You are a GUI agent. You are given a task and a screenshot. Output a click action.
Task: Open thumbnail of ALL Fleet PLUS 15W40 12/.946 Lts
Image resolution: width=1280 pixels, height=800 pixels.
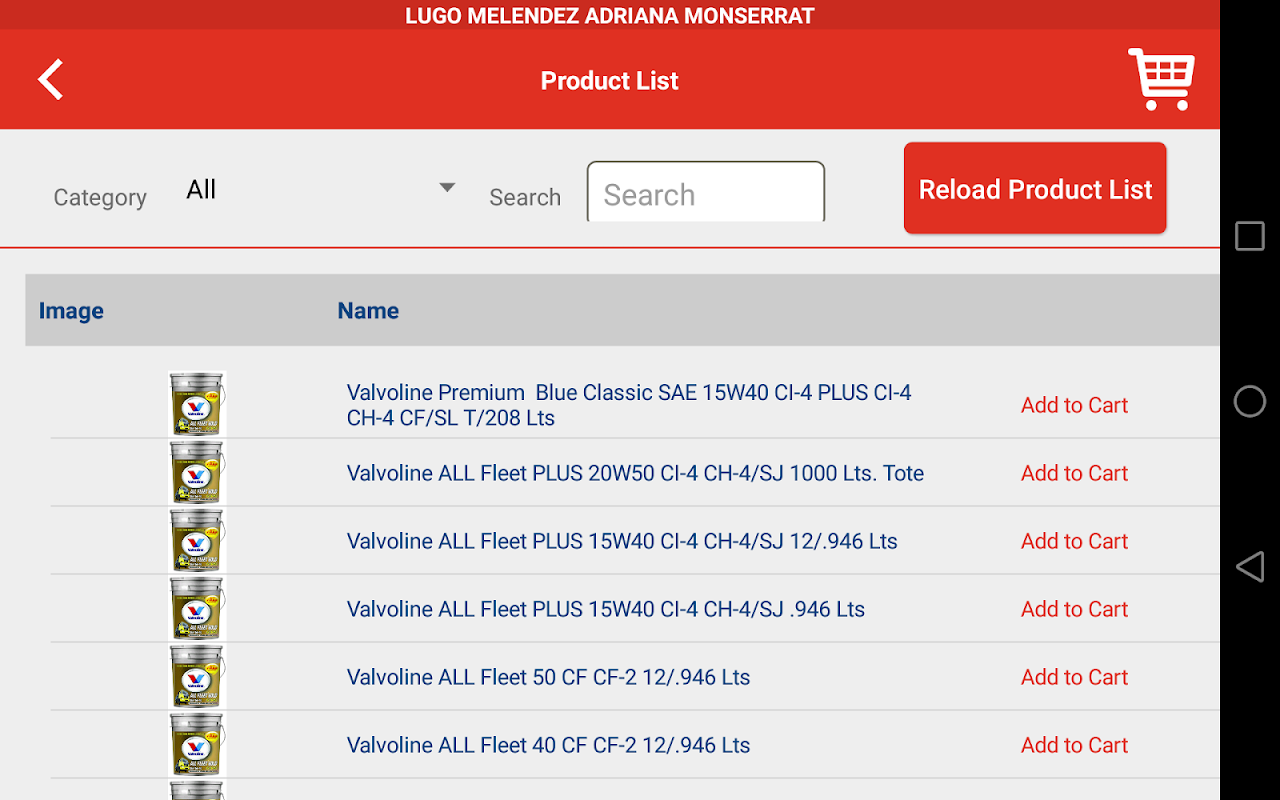pos(197,541)
